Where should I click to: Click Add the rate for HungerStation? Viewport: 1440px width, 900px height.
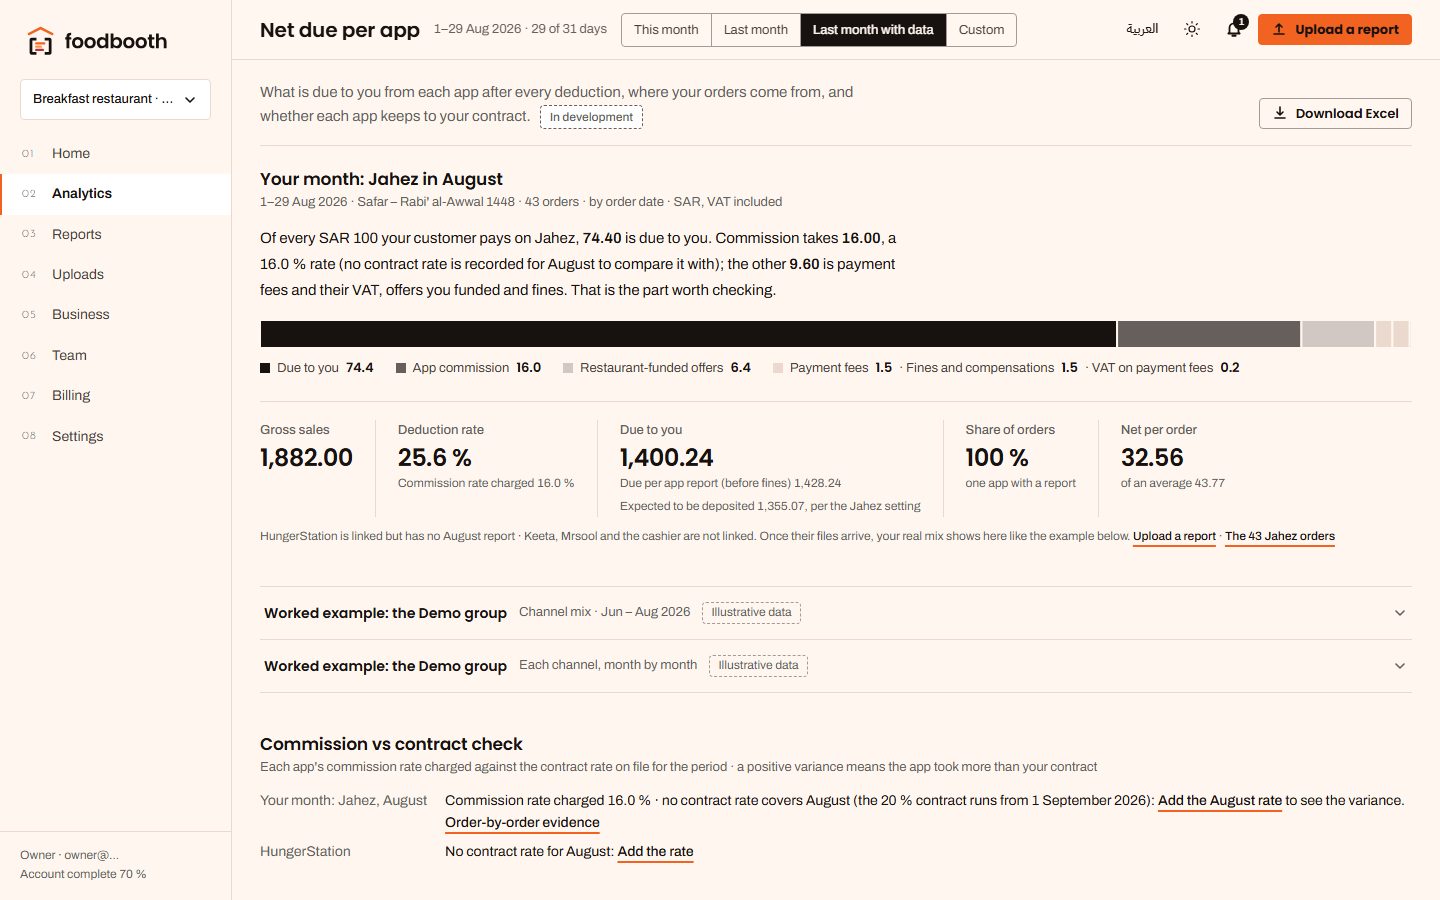pos(655,852)
